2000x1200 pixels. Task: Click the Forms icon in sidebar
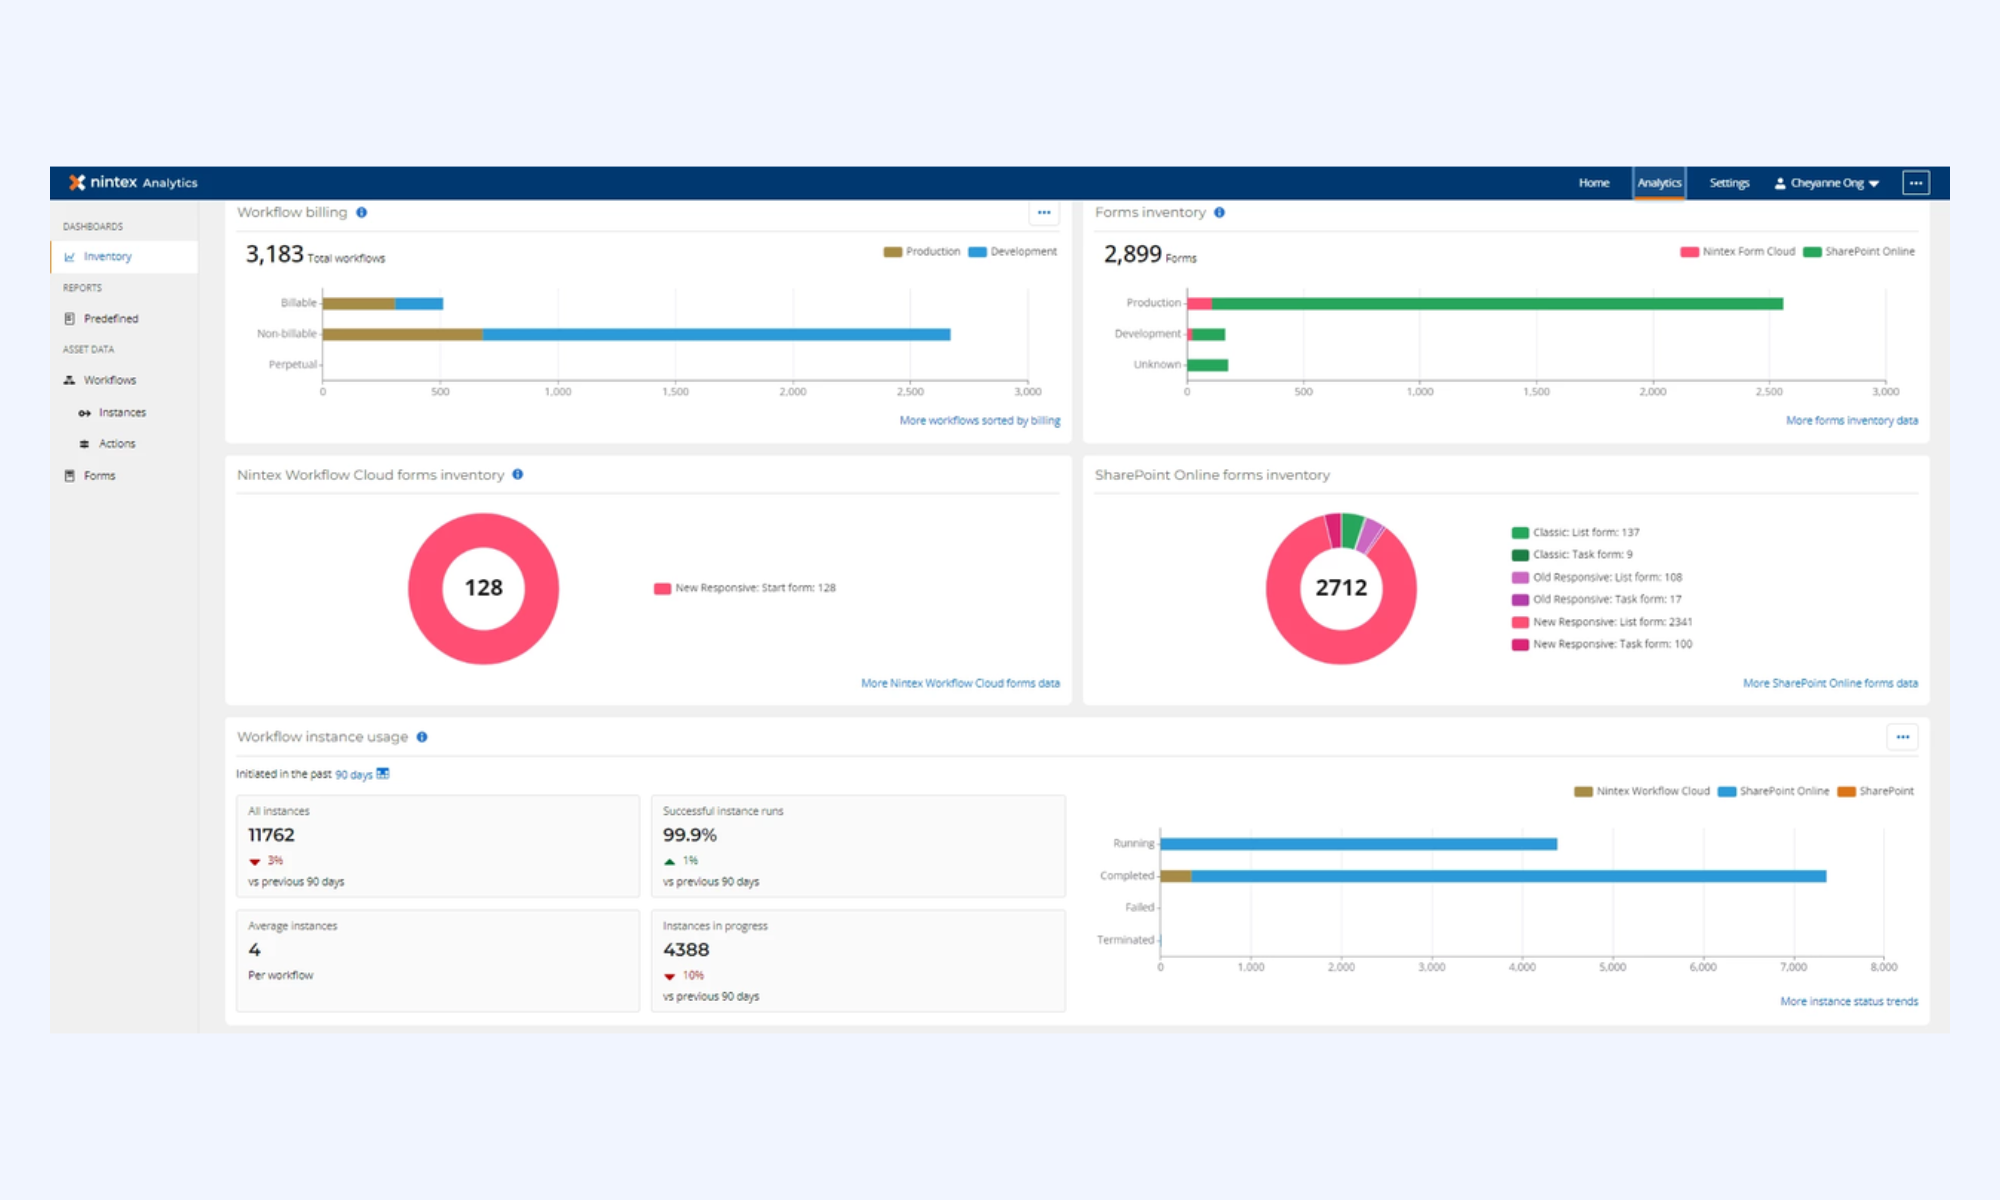point(70,476)
